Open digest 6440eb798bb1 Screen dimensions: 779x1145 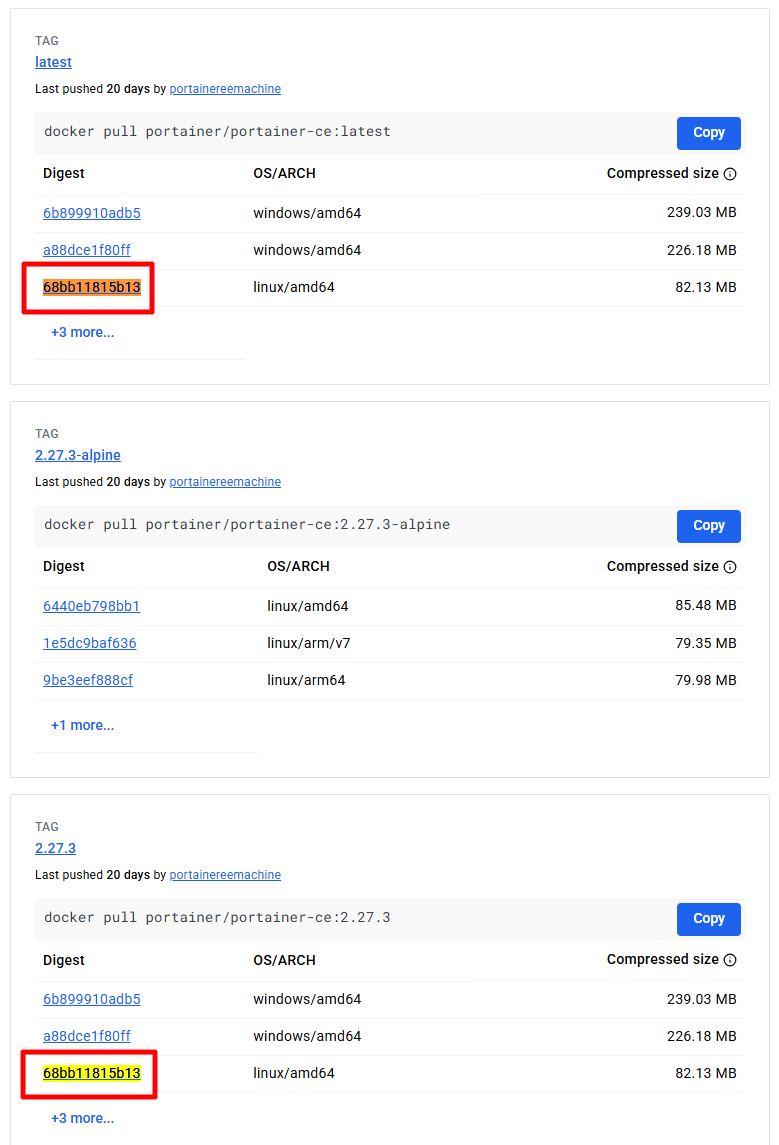(91, 606)
